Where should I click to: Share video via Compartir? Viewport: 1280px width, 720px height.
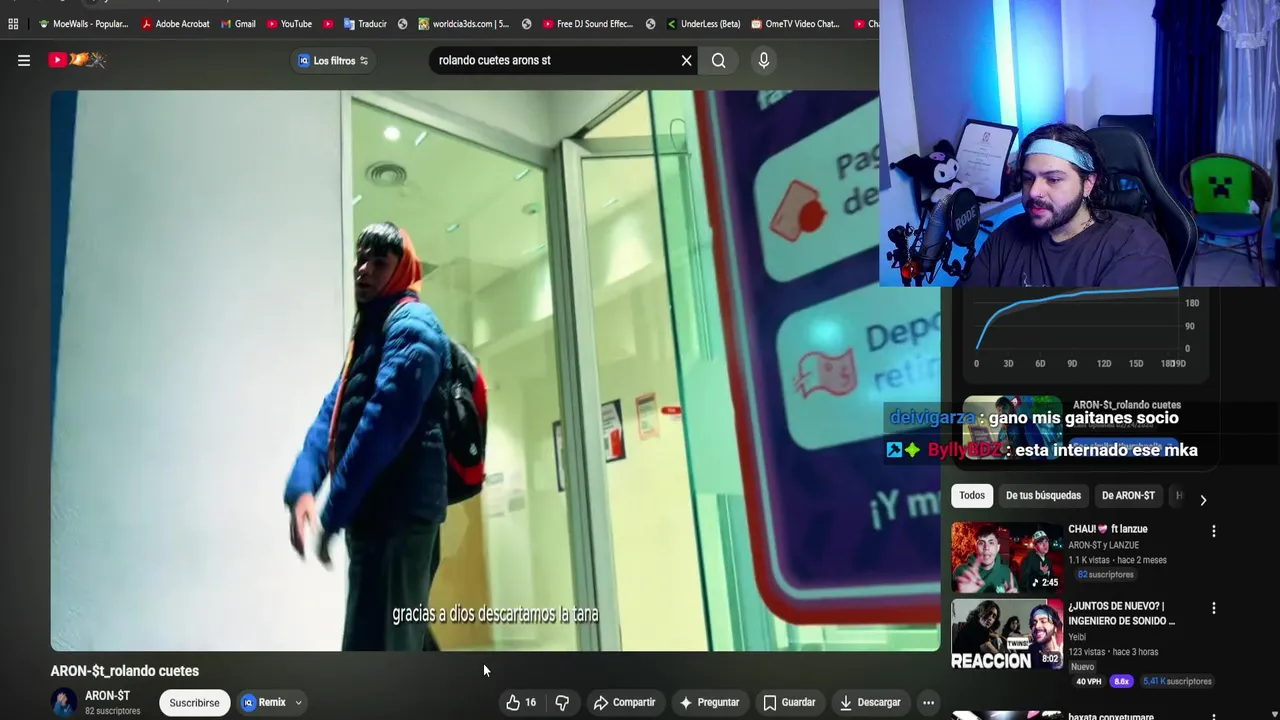[624, 703]
